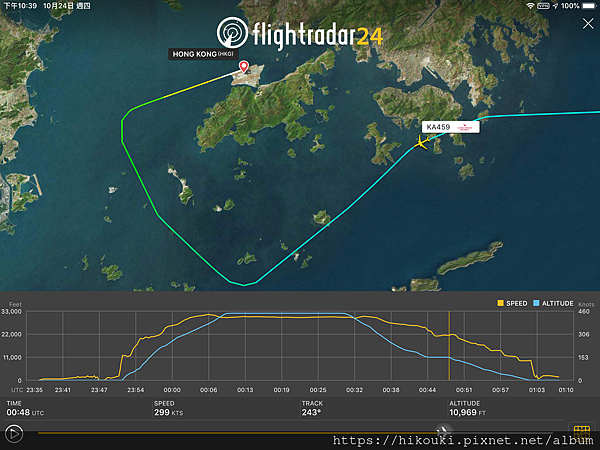The width and height of the screenshot is (600, 450).
Task: Open the KA459 flight label
Action: pyautogui.click(x=450, y=127)
